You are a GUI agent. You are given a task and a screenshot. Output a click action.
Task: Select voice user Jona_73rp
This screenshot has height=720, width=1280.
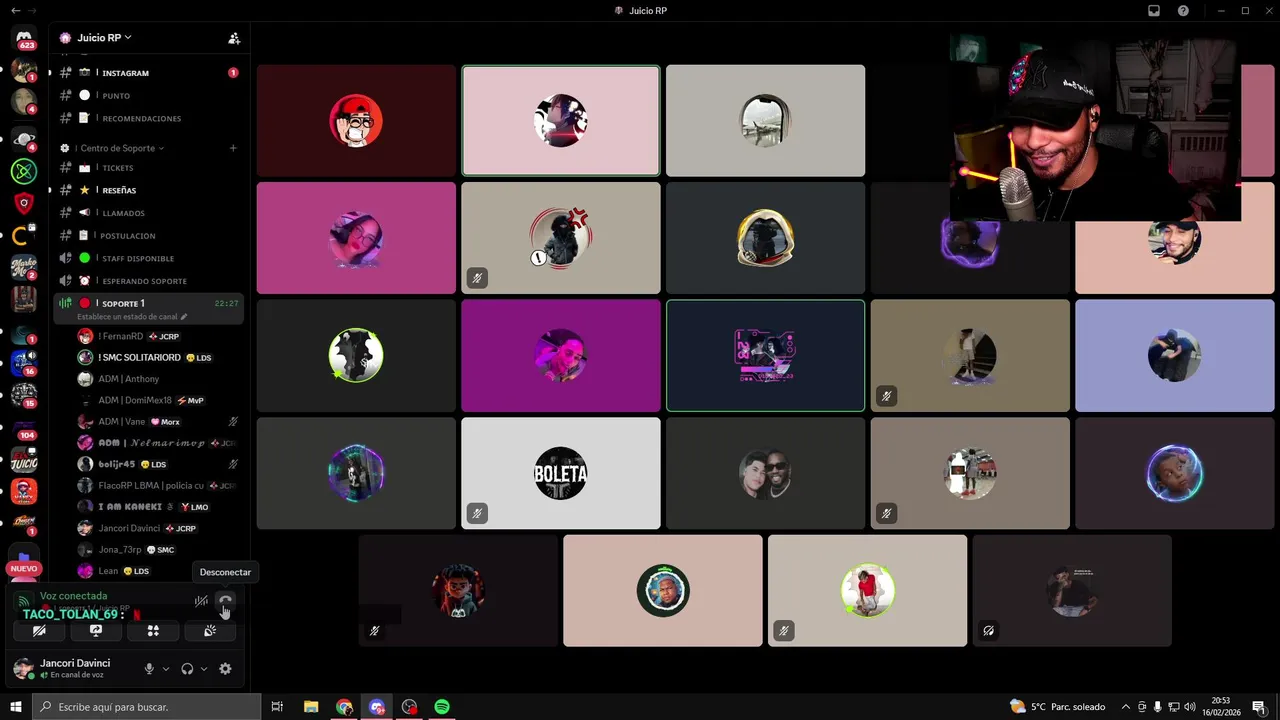(158, 549)
